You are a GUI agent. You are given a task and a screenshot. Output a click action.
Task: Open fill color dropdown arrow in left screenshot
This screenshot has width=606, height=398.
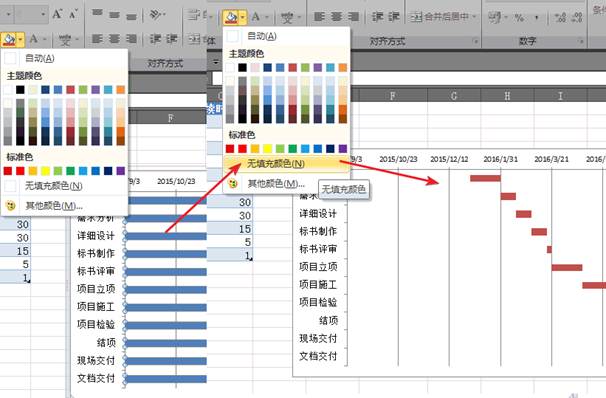point(20,39)
